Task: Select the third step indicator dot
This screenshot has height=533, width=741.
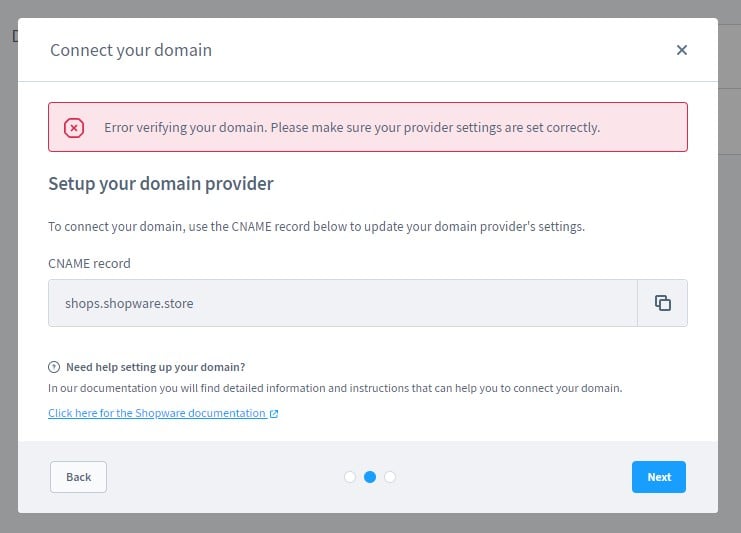Action: (x=390, y=477)
